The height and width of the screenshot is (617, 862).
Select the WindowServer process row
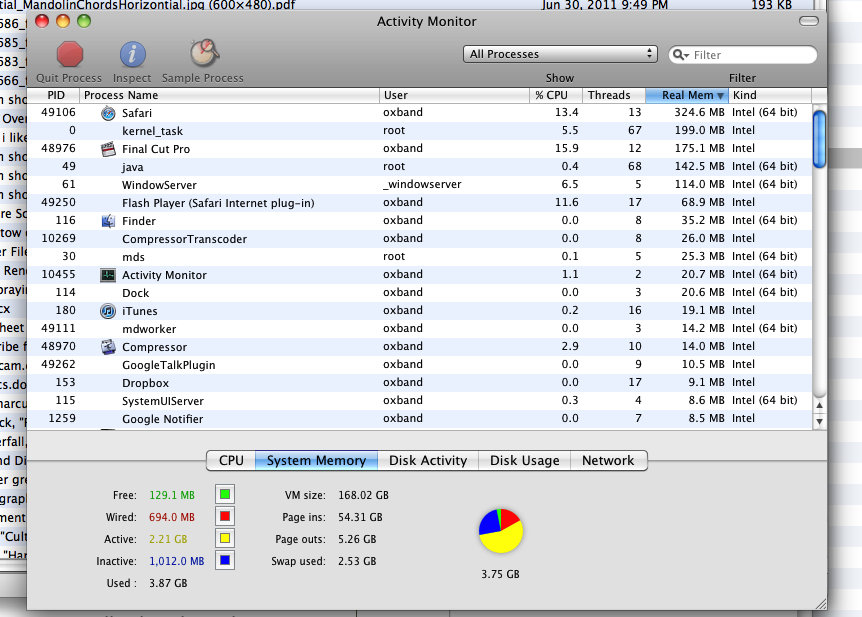pos(419,185)
